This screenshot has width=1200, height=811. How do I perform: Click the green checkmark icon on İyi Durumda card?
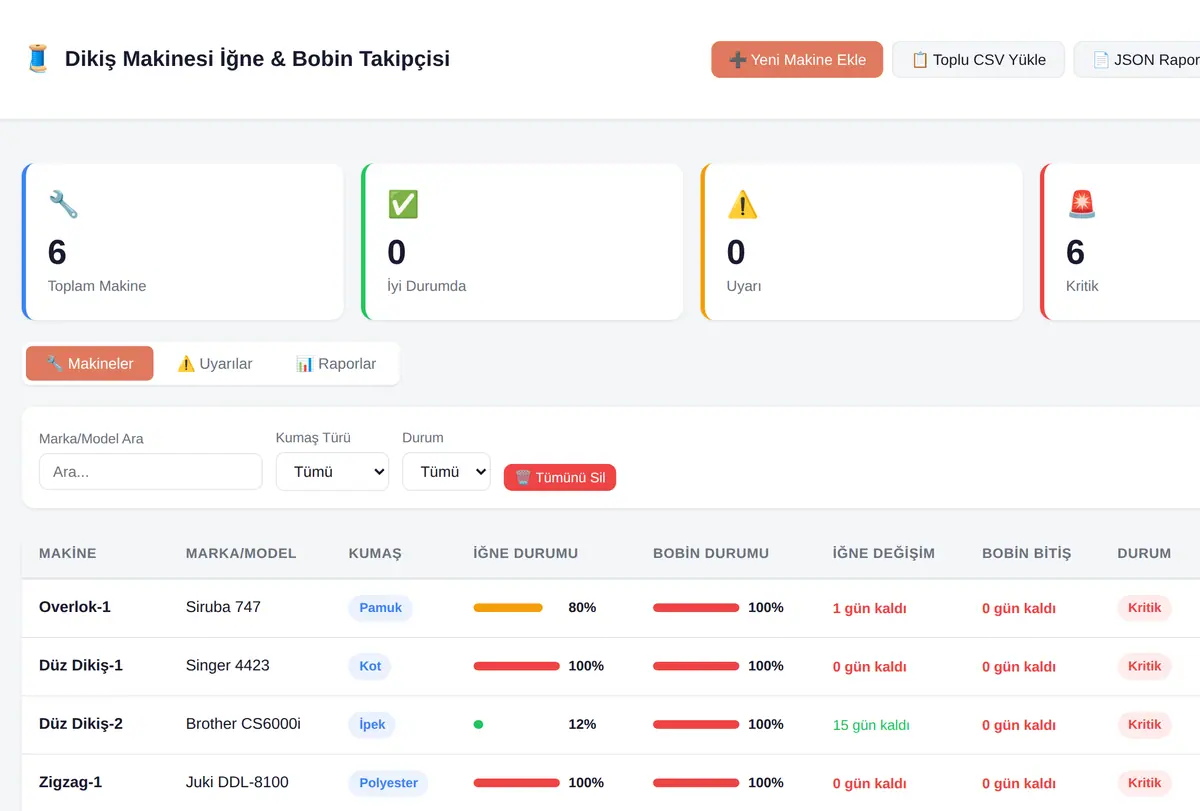(x=403, y=205)
